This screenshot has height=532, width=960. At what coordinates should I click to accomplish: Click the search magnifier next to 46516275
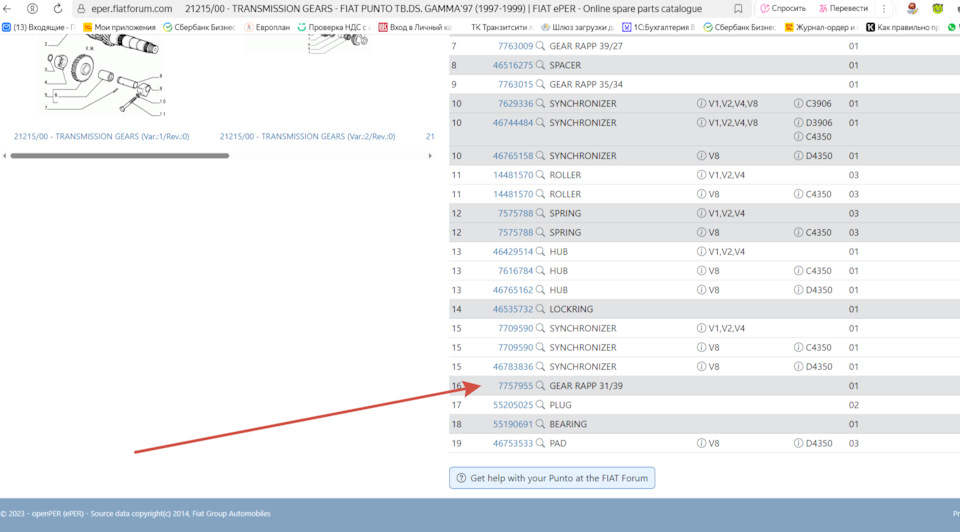pyautogui.click(x=540, y=65)
